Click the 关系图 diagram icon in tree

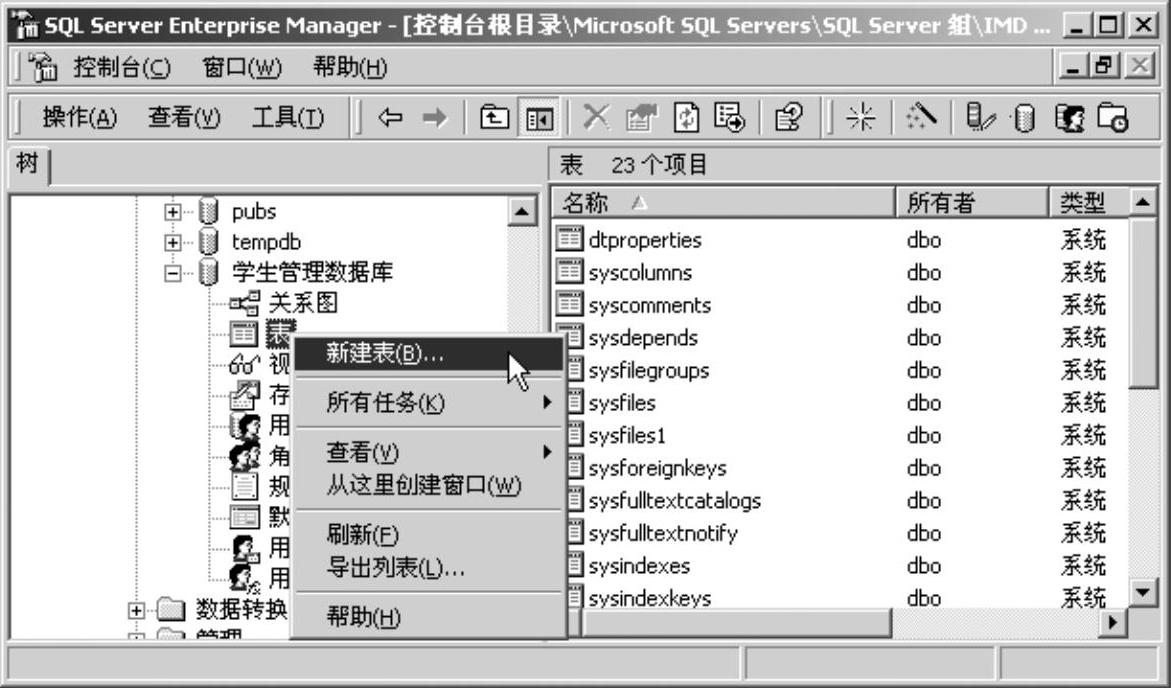click(245, 303)
